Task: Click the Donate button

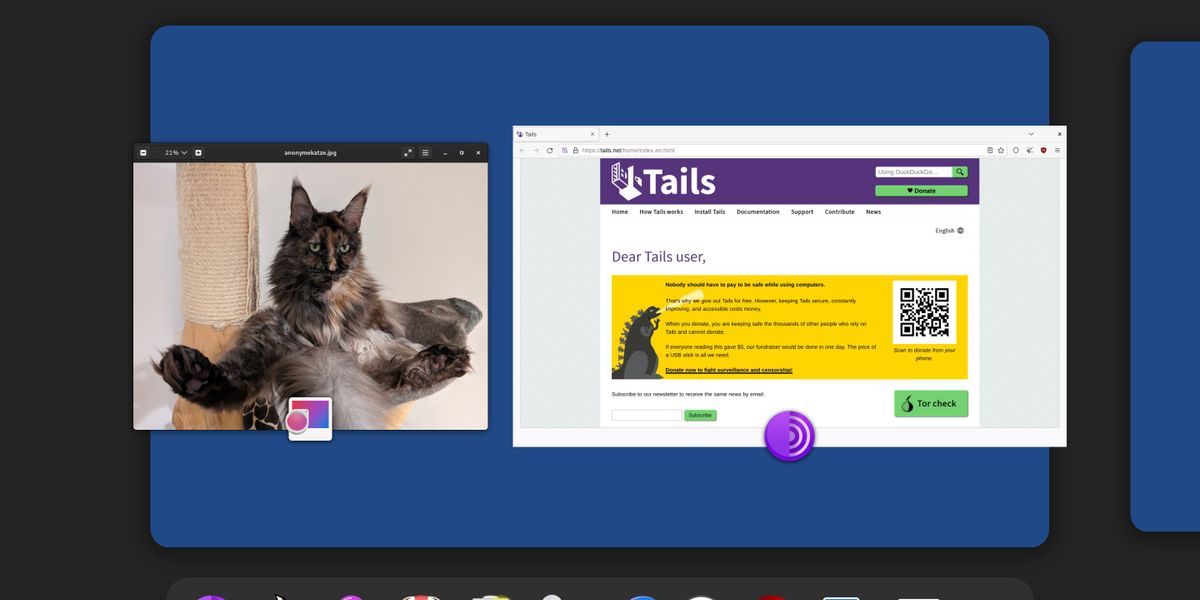Action: pos(920,190)
